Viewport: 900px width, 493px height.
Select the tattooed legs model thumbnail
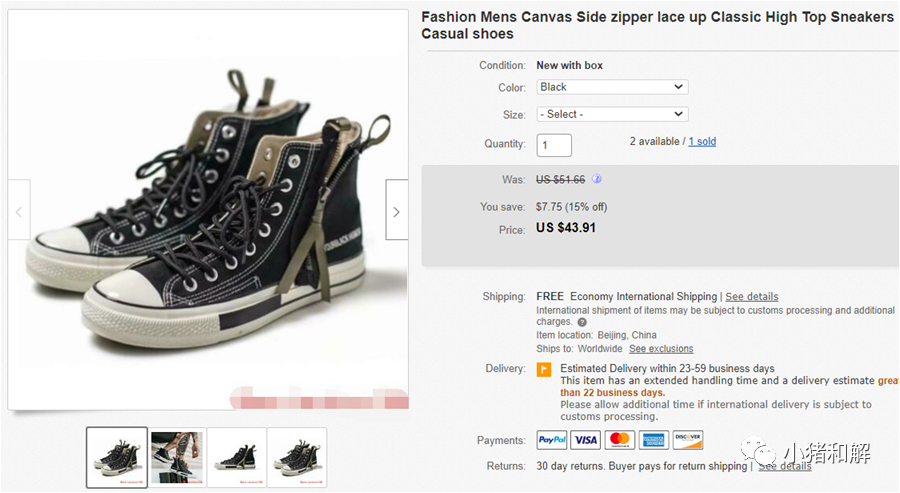[177, 458]
